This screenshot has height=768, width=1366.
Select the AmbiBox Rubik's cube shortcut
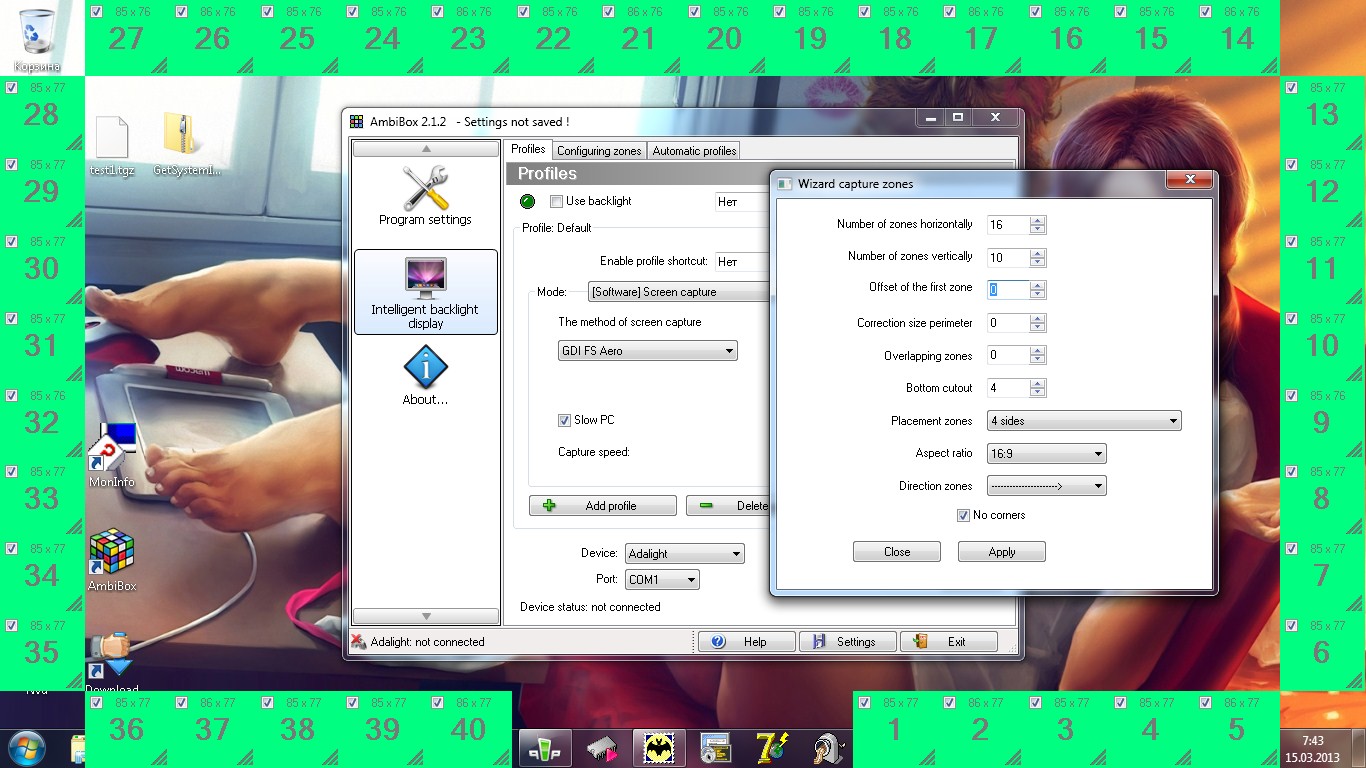(x=112, y=560)
